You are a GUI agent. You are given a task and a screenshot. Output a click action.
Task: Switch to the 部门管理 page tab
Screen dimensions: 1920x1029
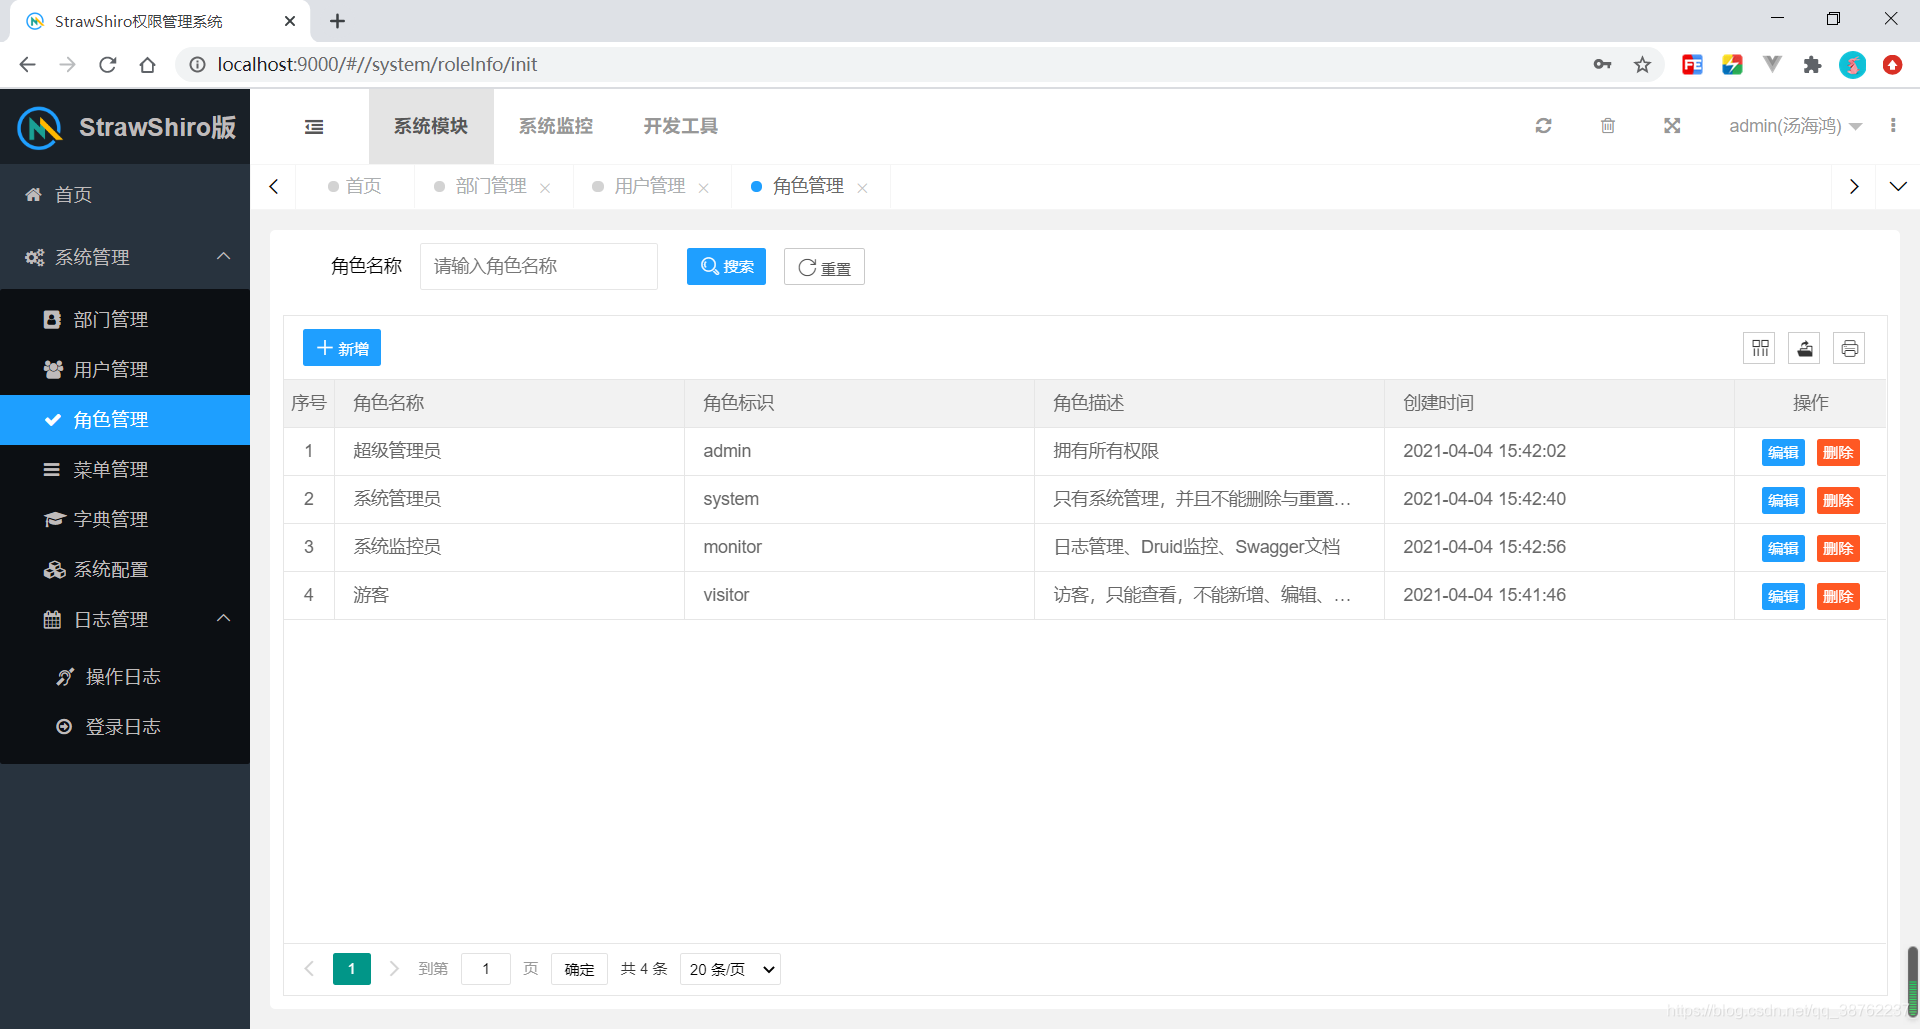(490, 186)
